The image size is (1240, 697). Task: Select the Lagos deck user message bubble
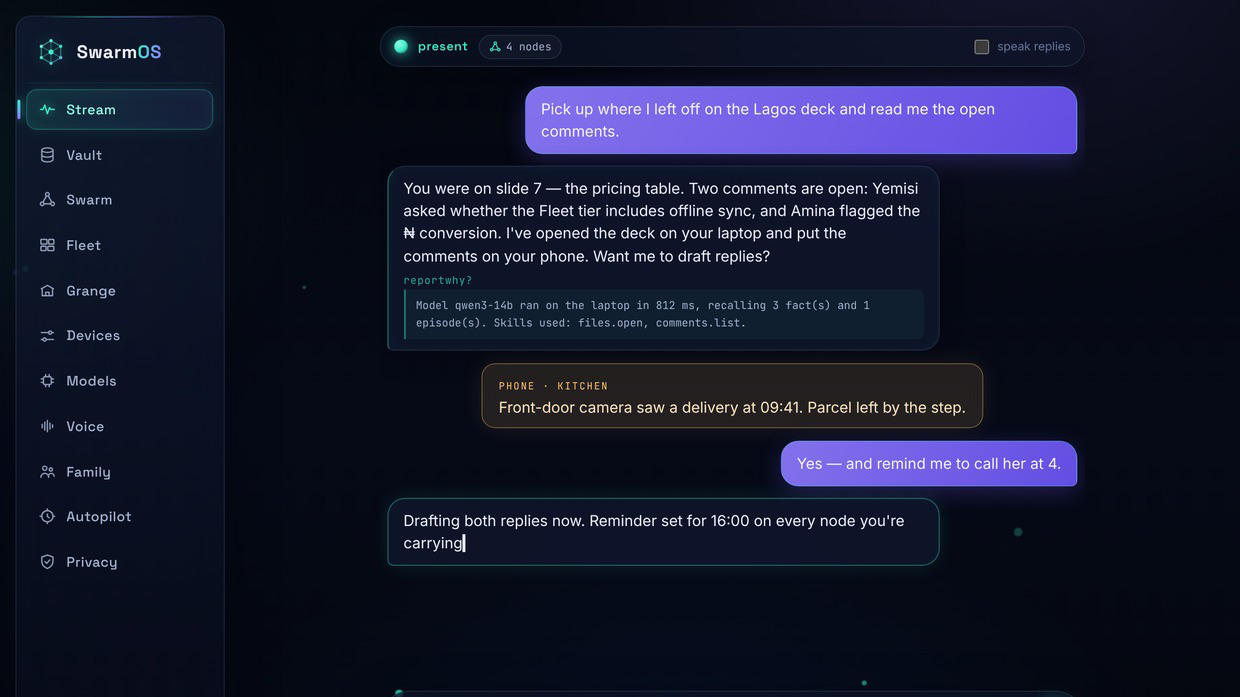[801, 120]
